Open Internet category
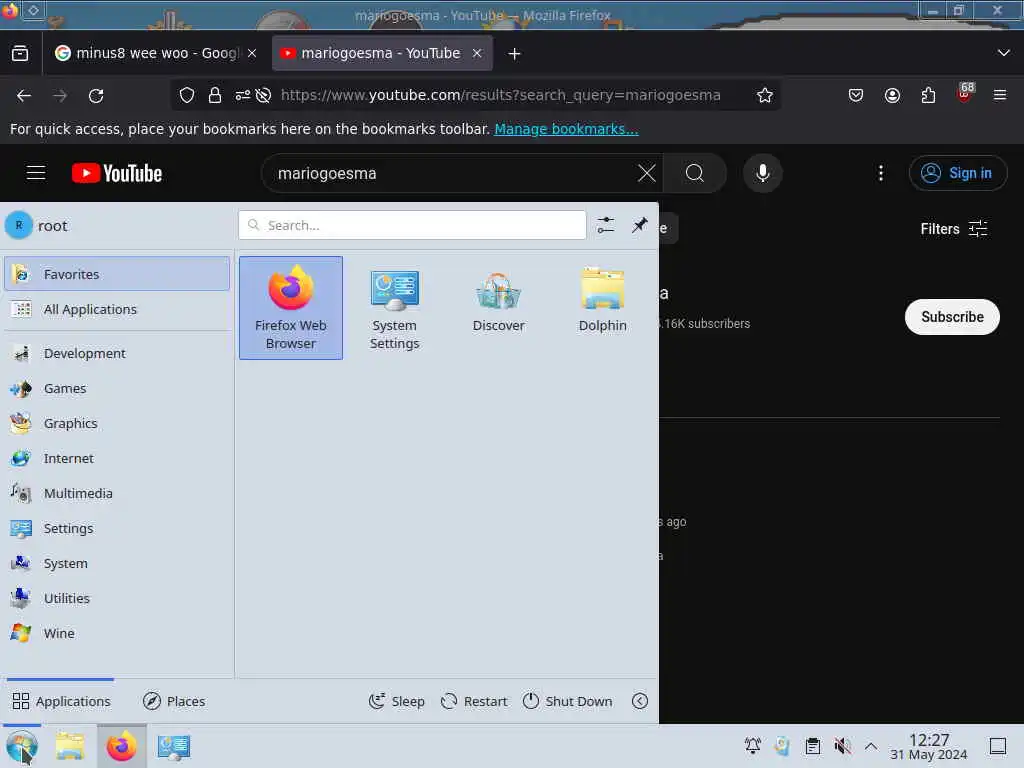This screenshot has height=768, width=1024. coord(117,458)
